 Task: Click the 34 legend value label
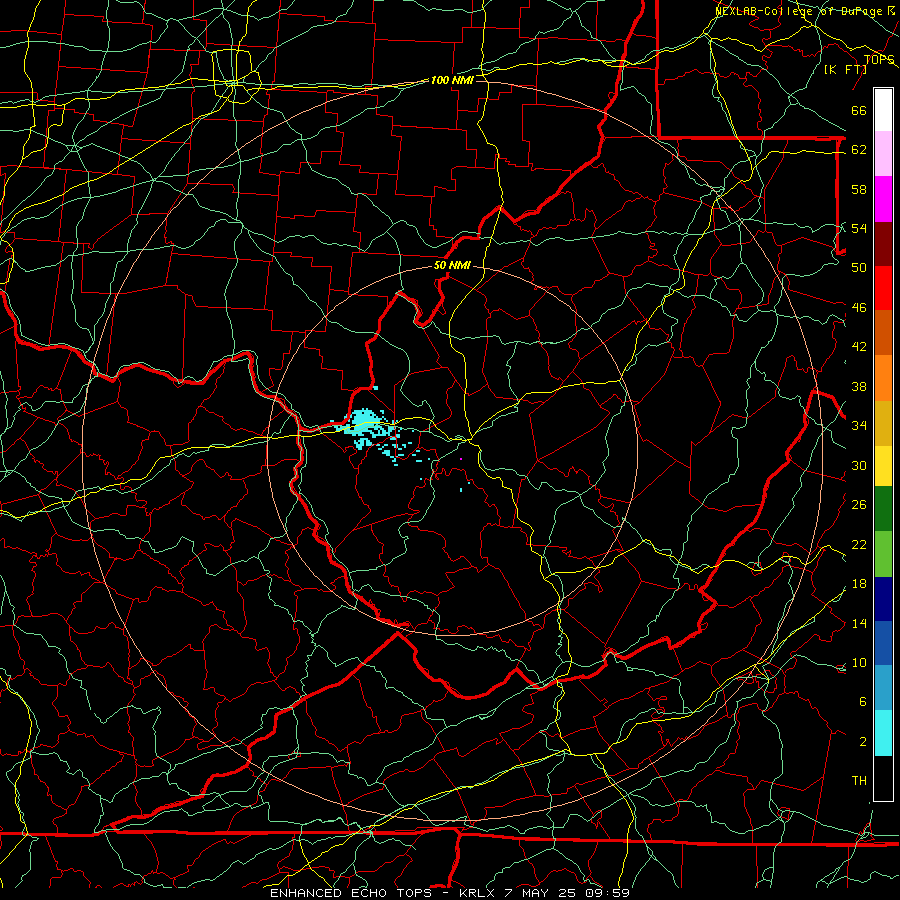tap(859, 425)
